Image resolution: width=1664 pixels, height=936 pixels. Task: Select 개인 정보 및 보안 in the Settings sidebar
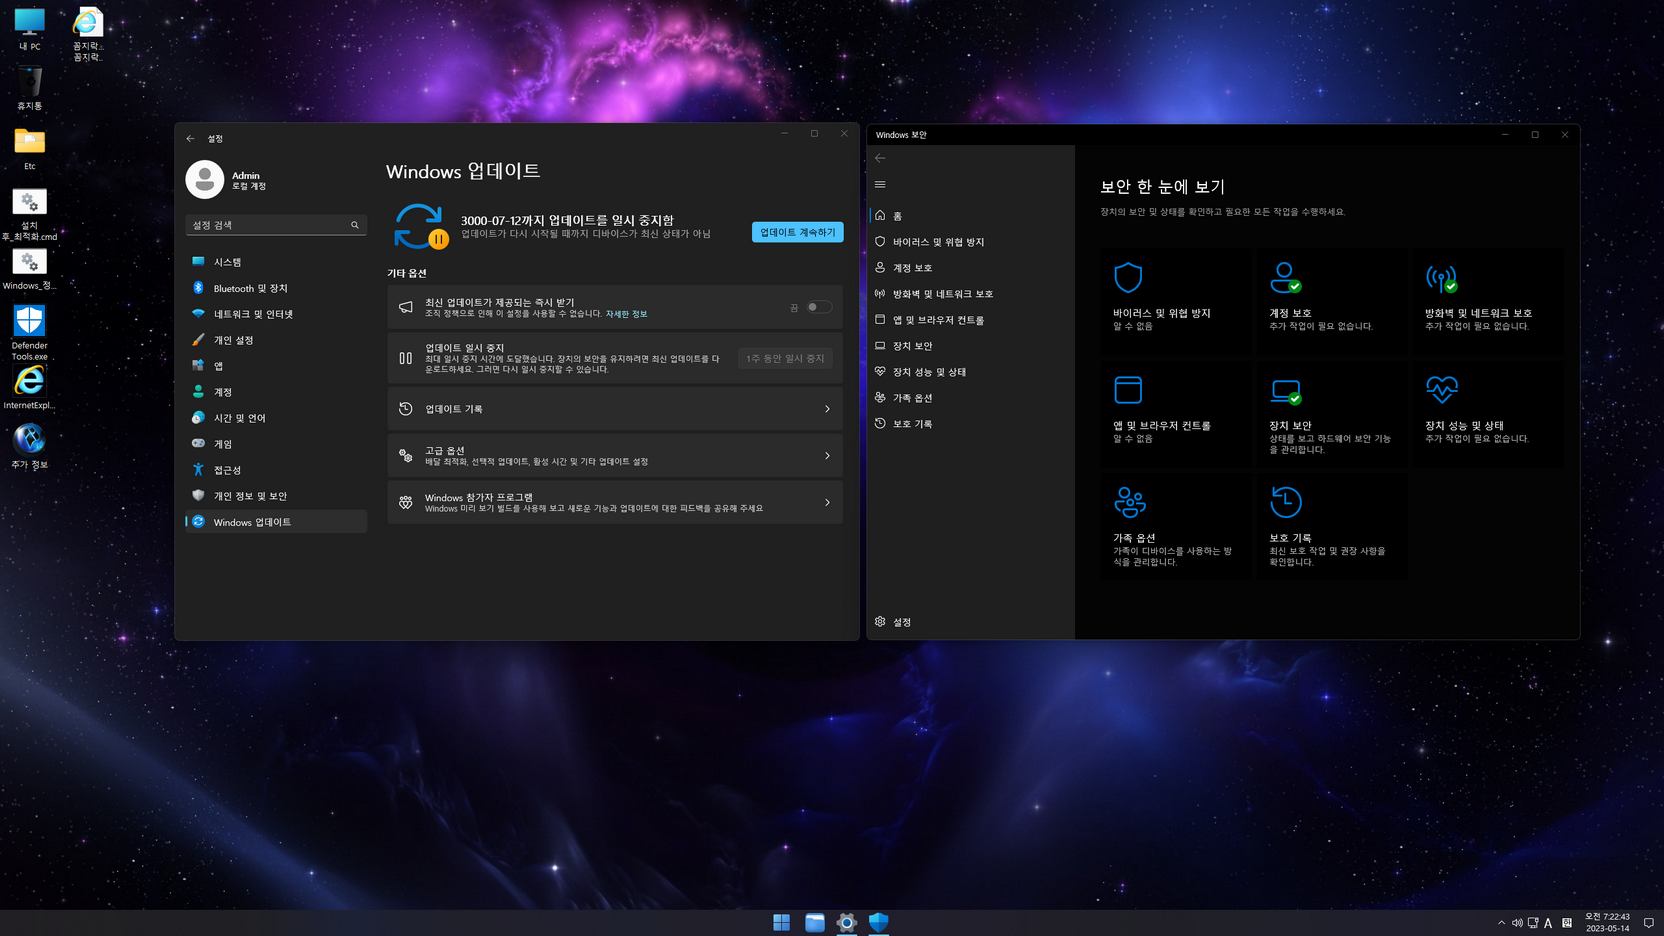276,496
